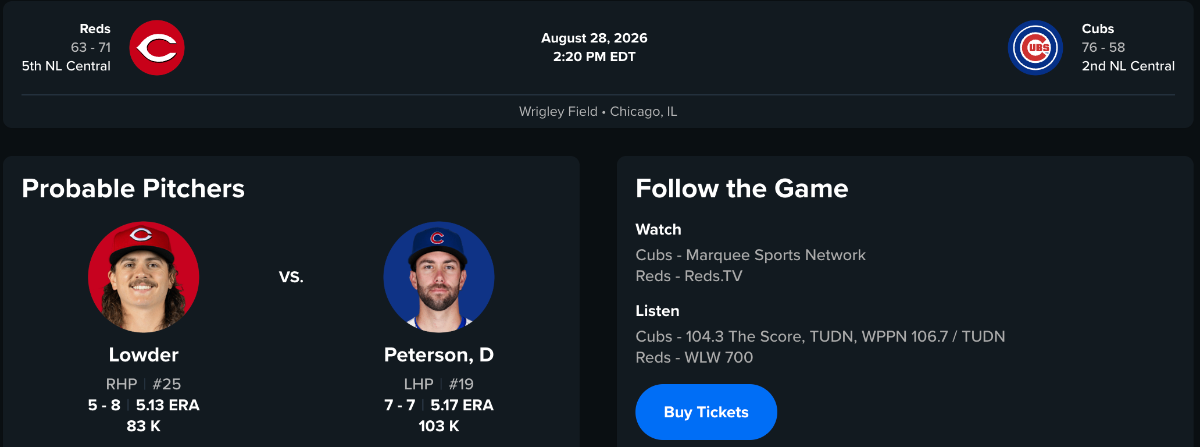
Task: Select the Cubs team name
Action: coord(1097,29)
